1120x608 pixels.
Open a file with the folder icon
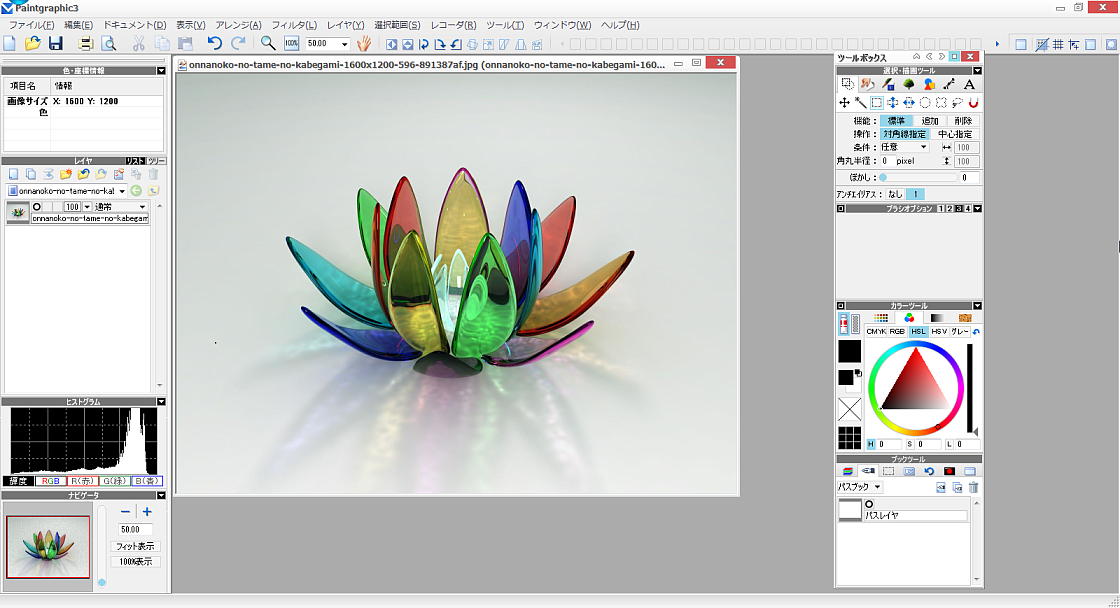pos(32,44)
